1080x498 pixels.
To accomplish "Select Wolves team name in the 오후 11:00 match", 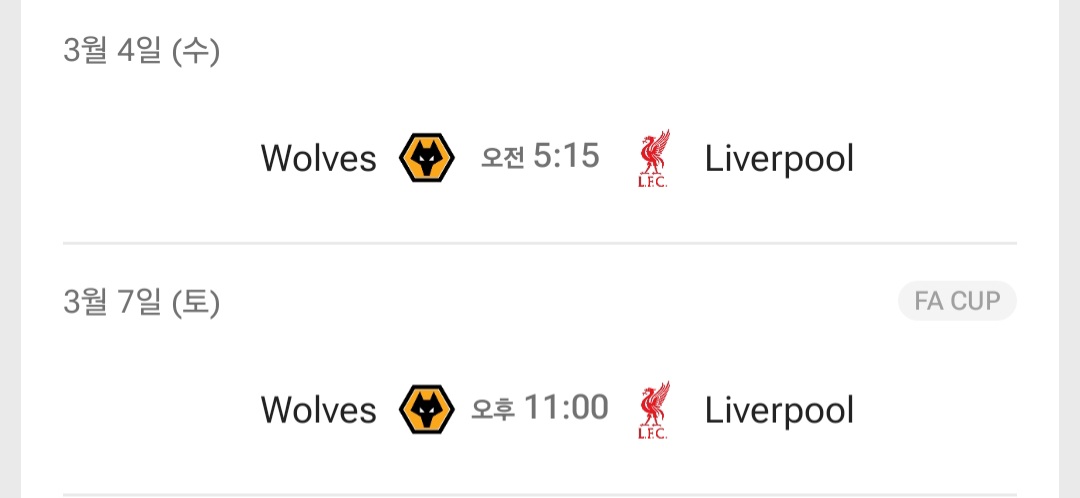I will tap(319, 410).
